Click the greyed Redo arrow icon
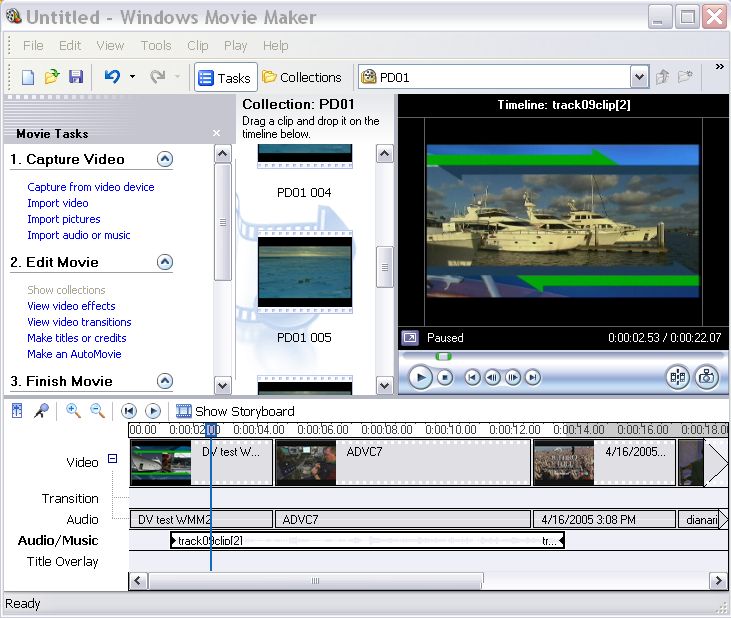This screenshot has width=731, height=618. [x=158, y=76]
